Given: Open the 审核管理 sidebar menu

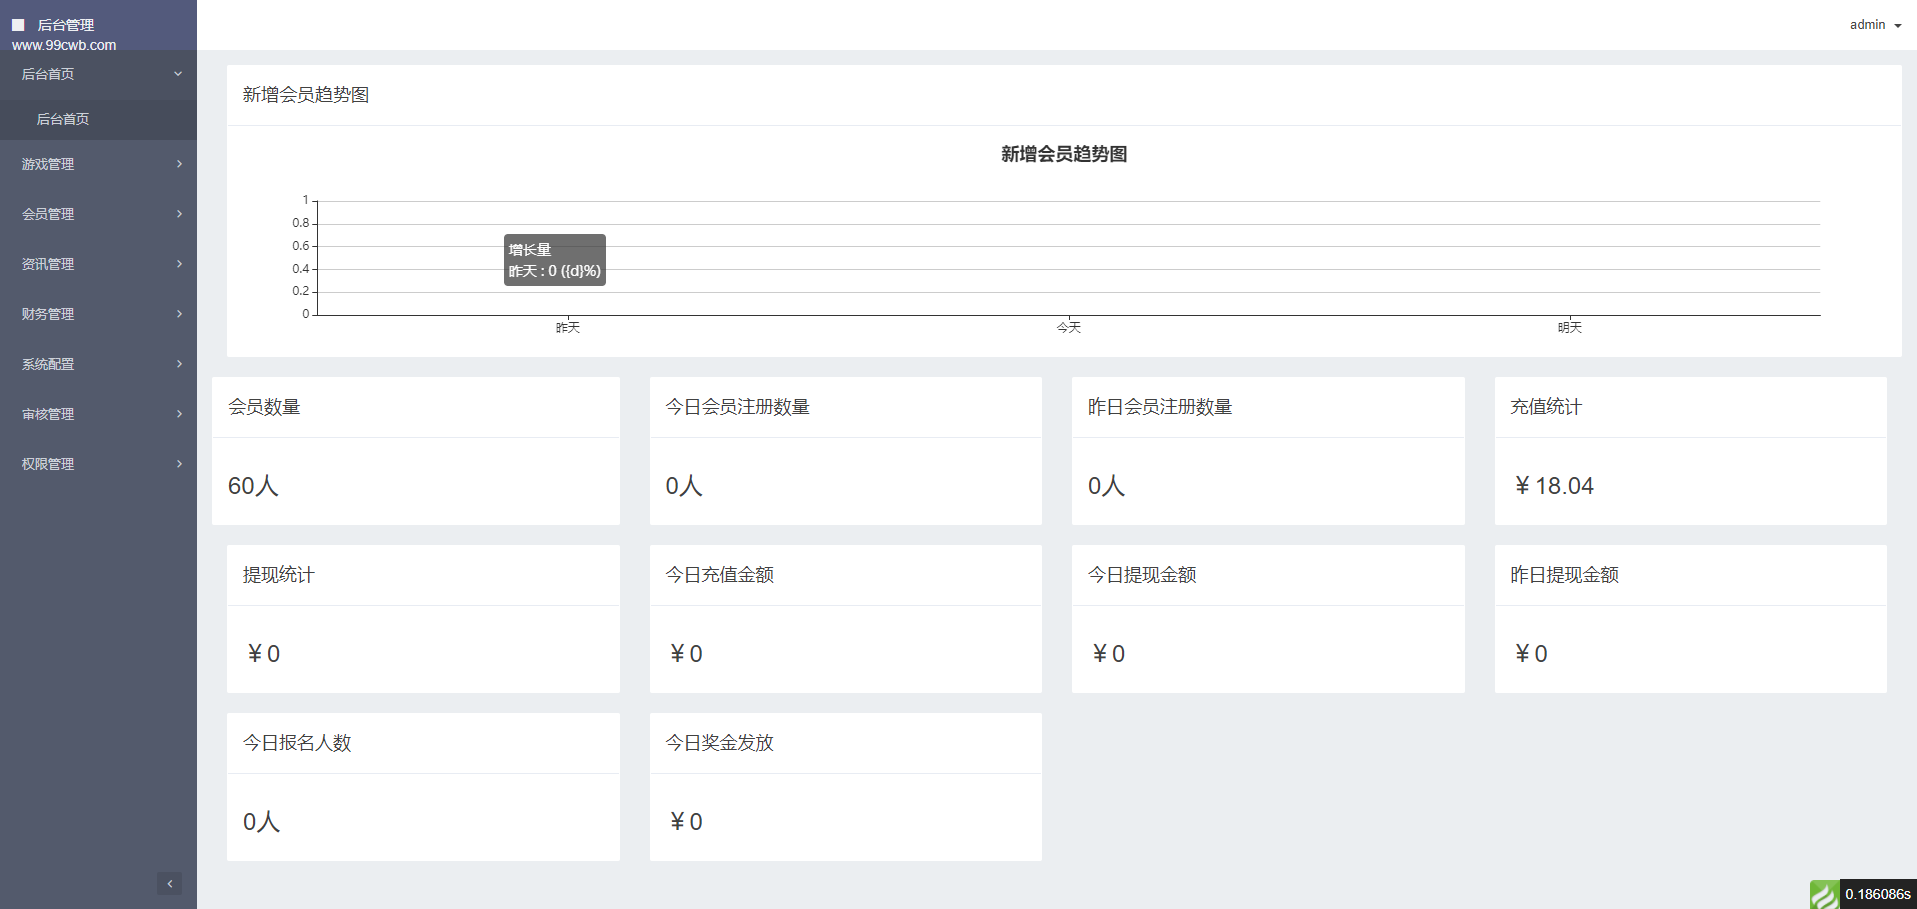Looking at the screenshot, I should coord(98,414).
